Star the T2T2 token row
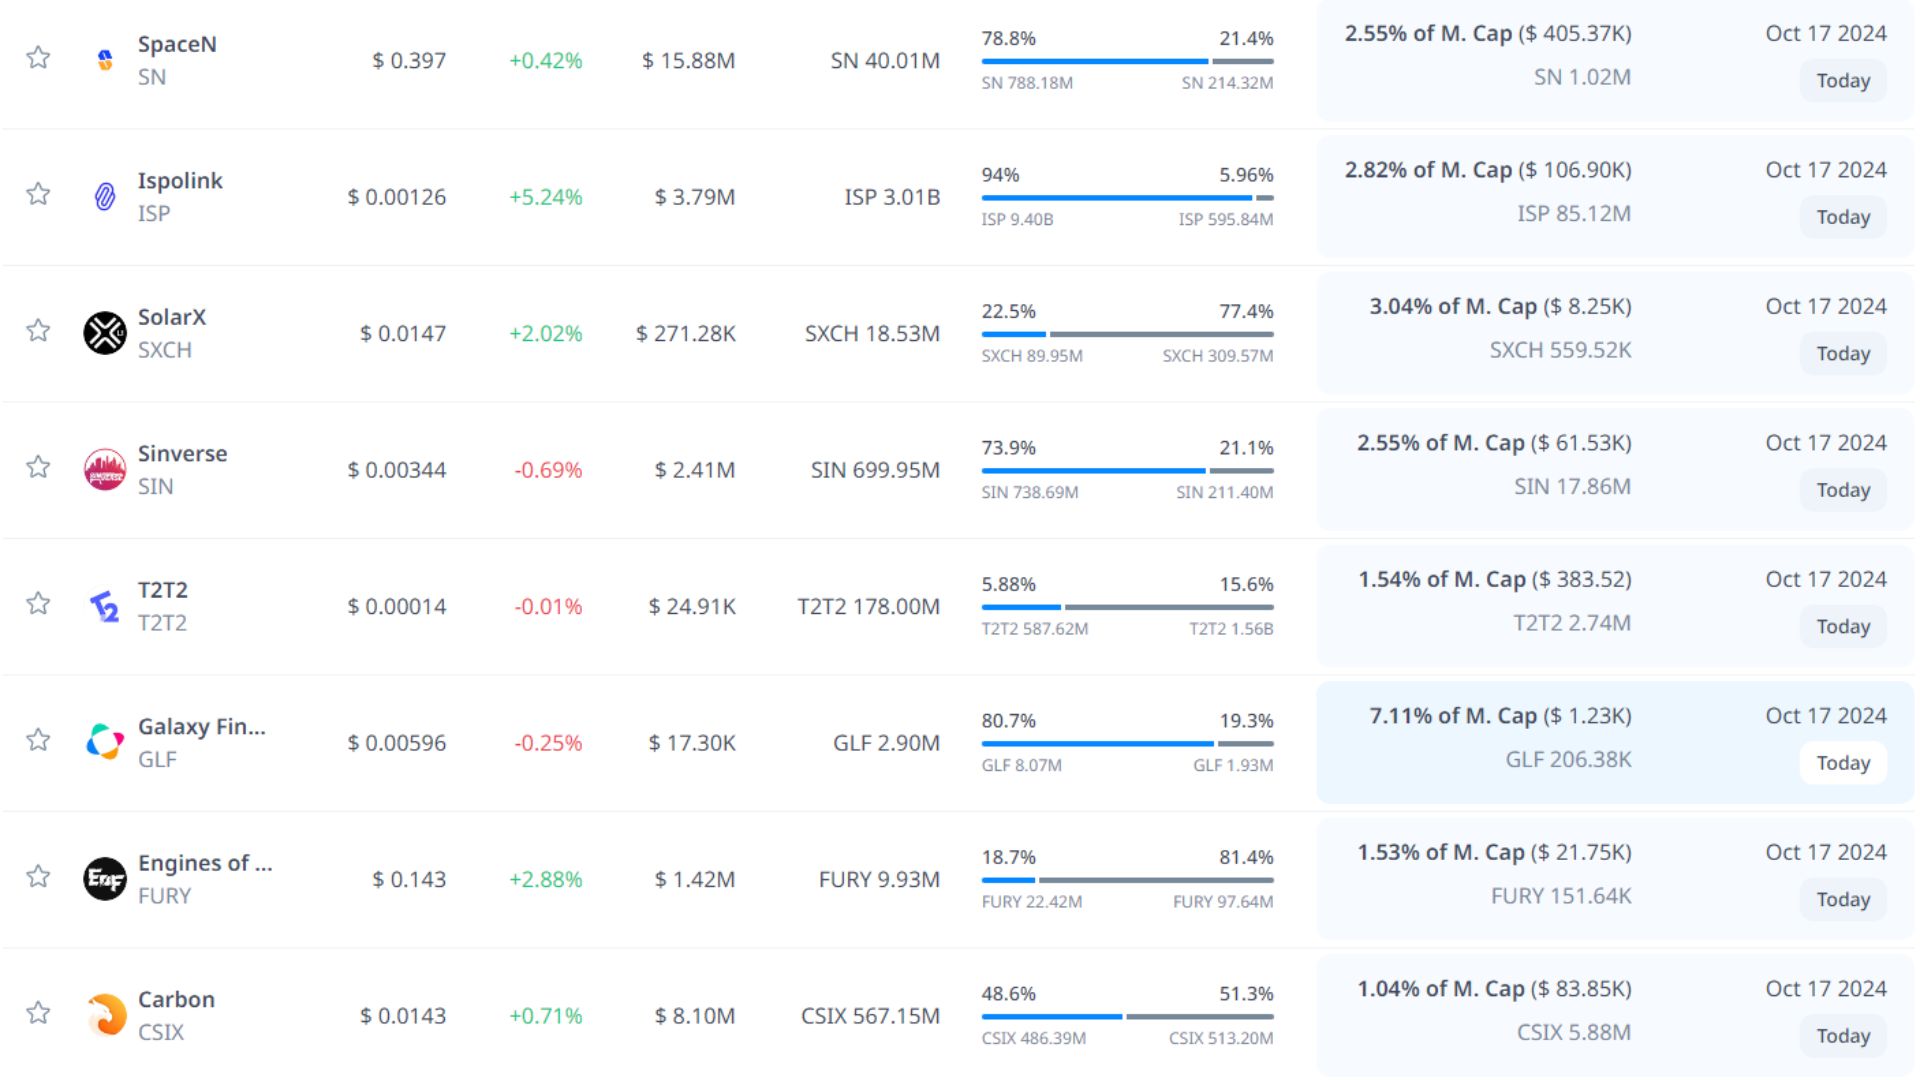Screen dimensions: 1920x1080 38,603
